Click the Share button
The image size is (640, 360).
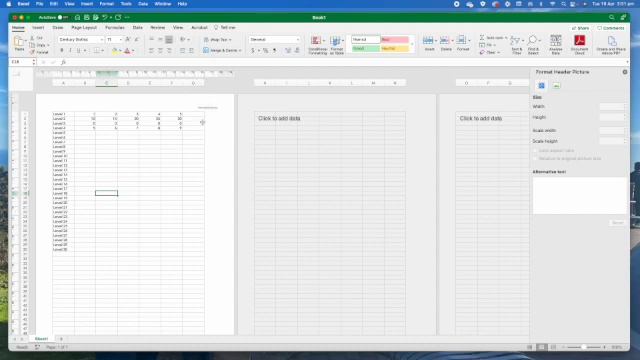tap(580, 28)
